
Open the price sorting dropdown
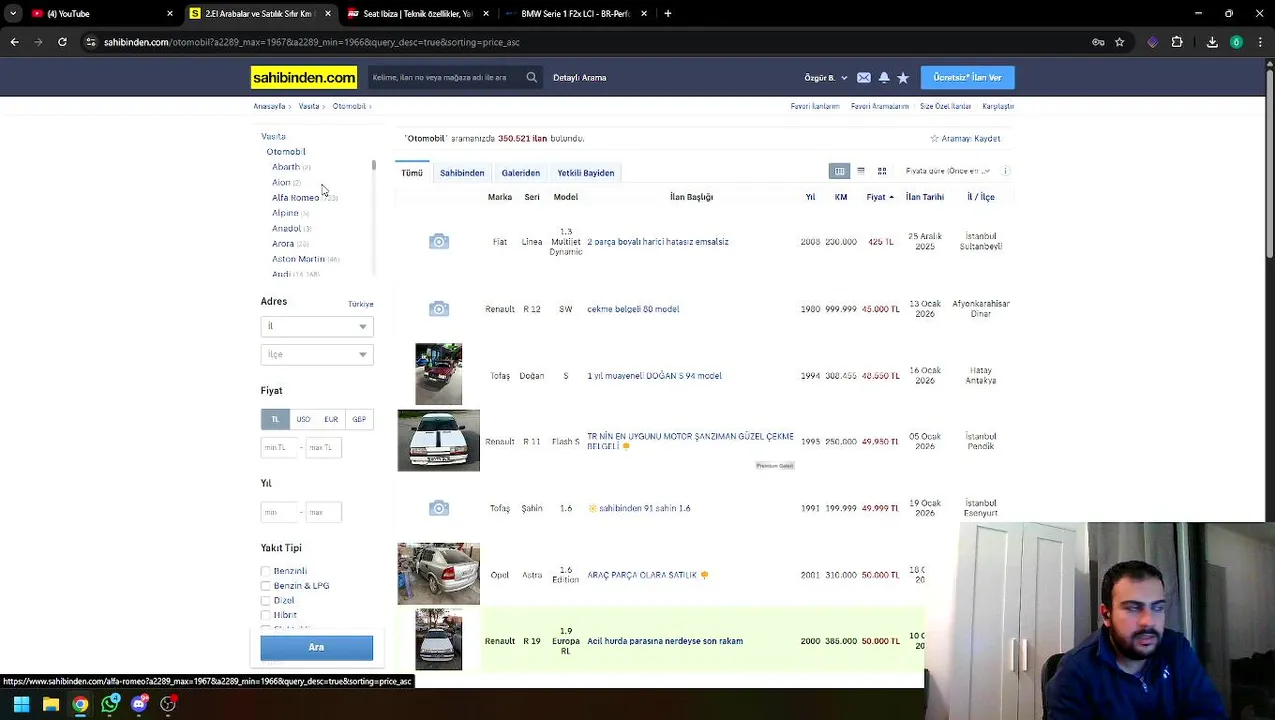[948, 171]
